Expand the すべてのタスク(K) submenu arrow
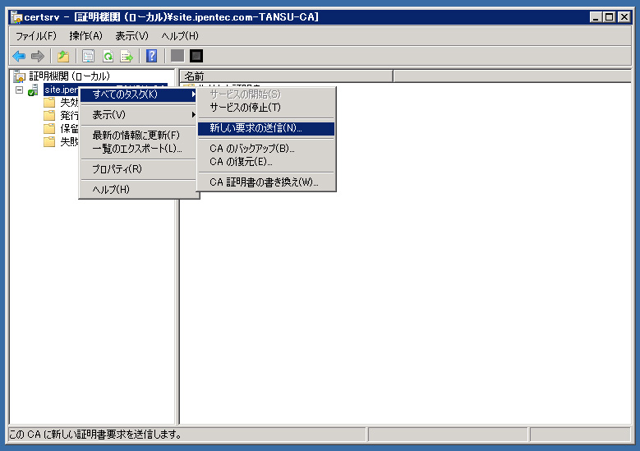640x451 pixels. point(193,94)
